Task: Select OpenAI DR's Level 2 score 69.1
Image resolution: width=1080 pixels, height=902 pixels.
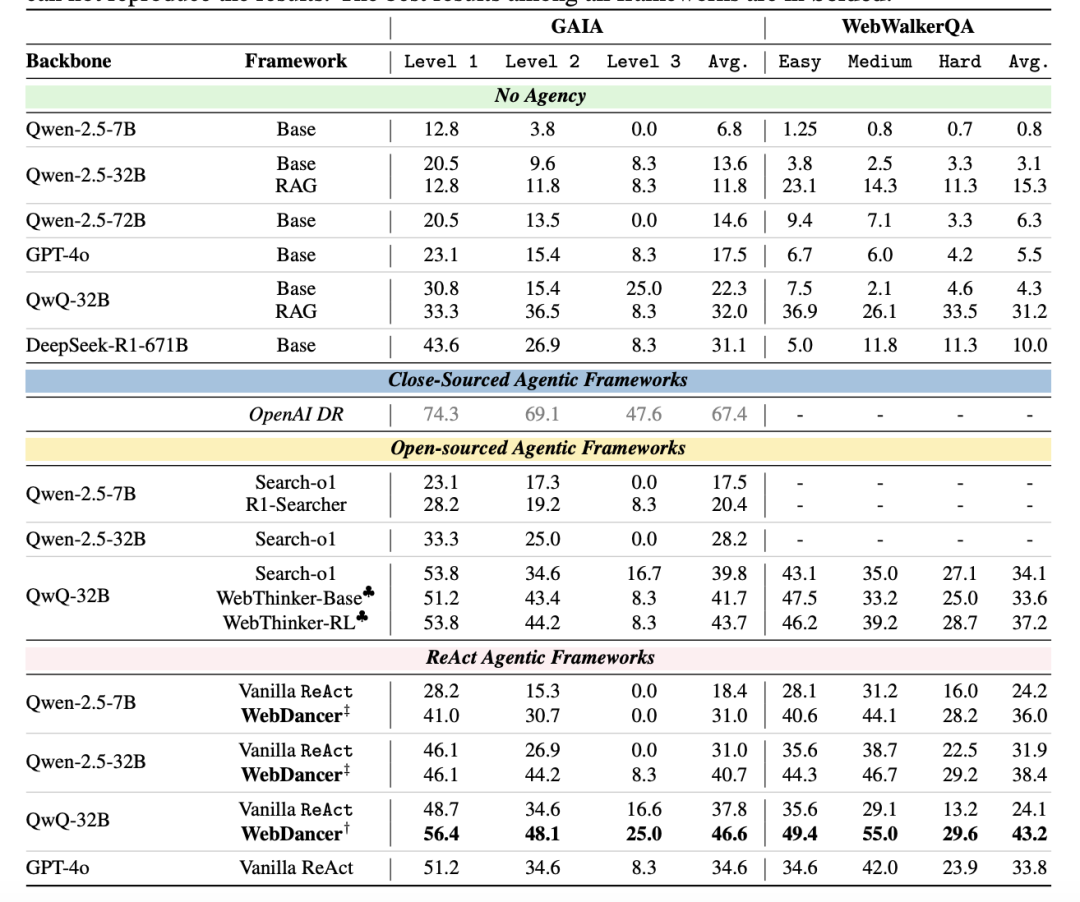Action: click(x=542, y=415)
